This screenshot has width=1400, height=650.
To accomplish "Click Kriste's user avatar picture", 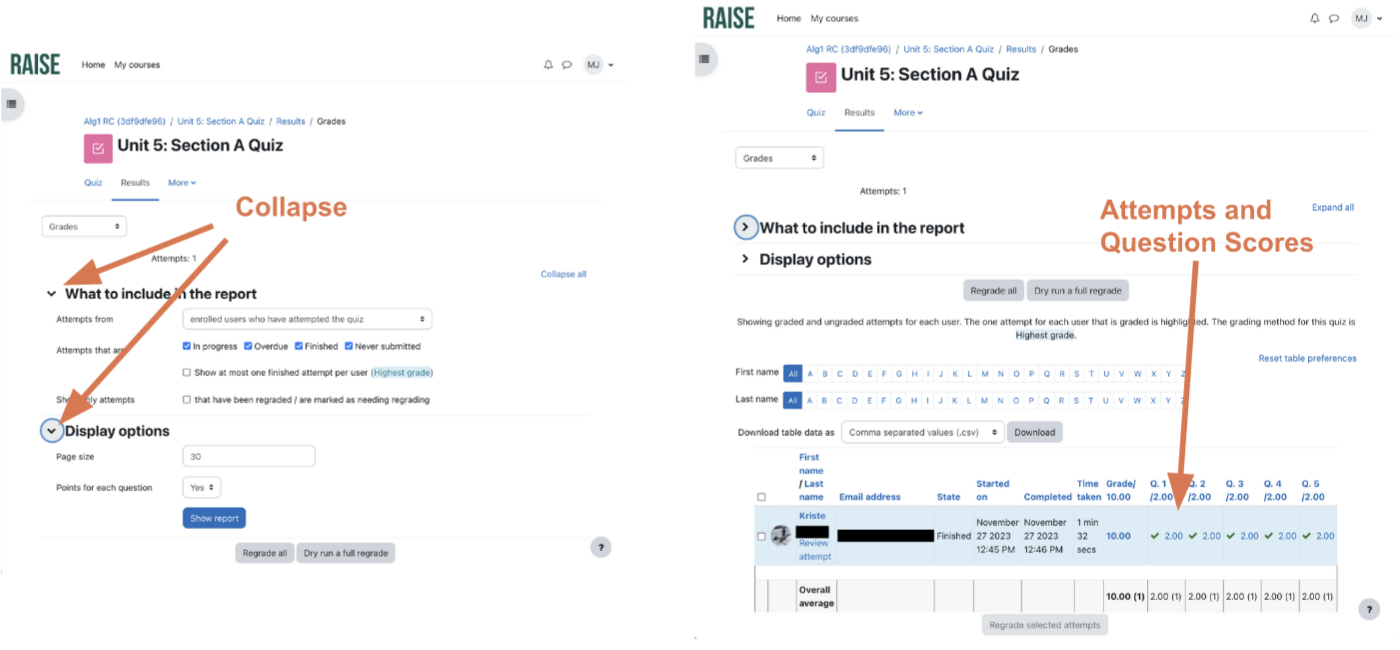I will [x=781, y=536].
